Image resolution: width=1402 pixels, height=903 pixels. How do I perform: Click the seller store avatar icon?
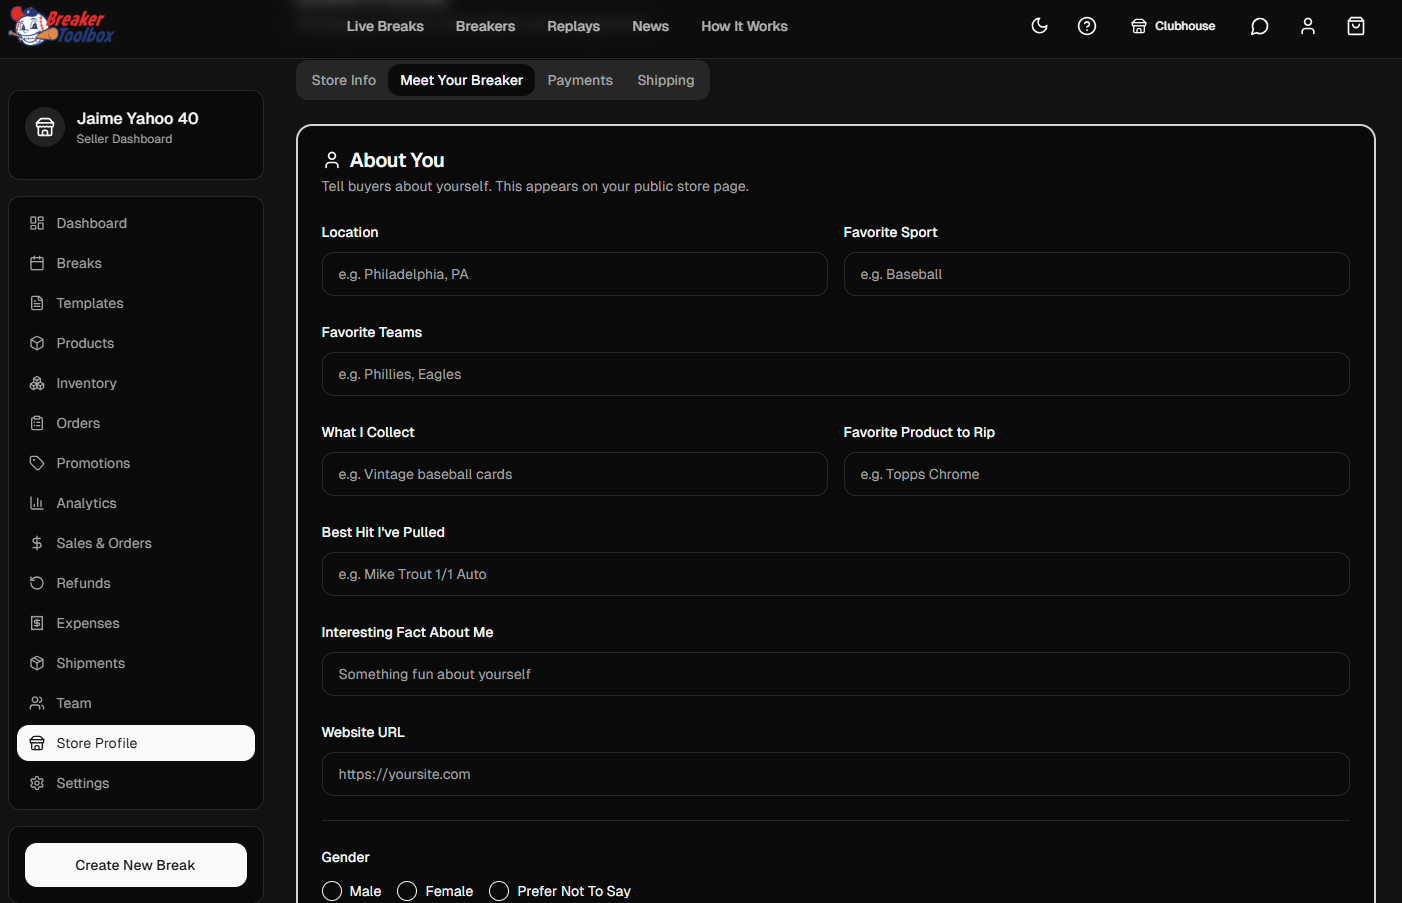45,127
